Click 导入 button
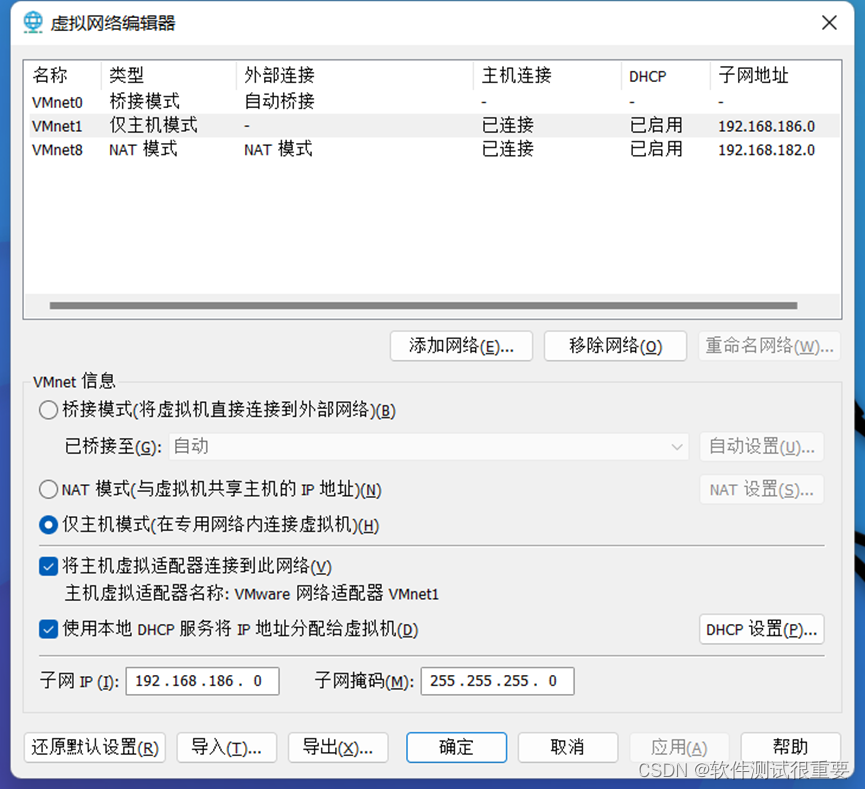The height and width of the screenshot is (789, 865). [x=226, y=748]
